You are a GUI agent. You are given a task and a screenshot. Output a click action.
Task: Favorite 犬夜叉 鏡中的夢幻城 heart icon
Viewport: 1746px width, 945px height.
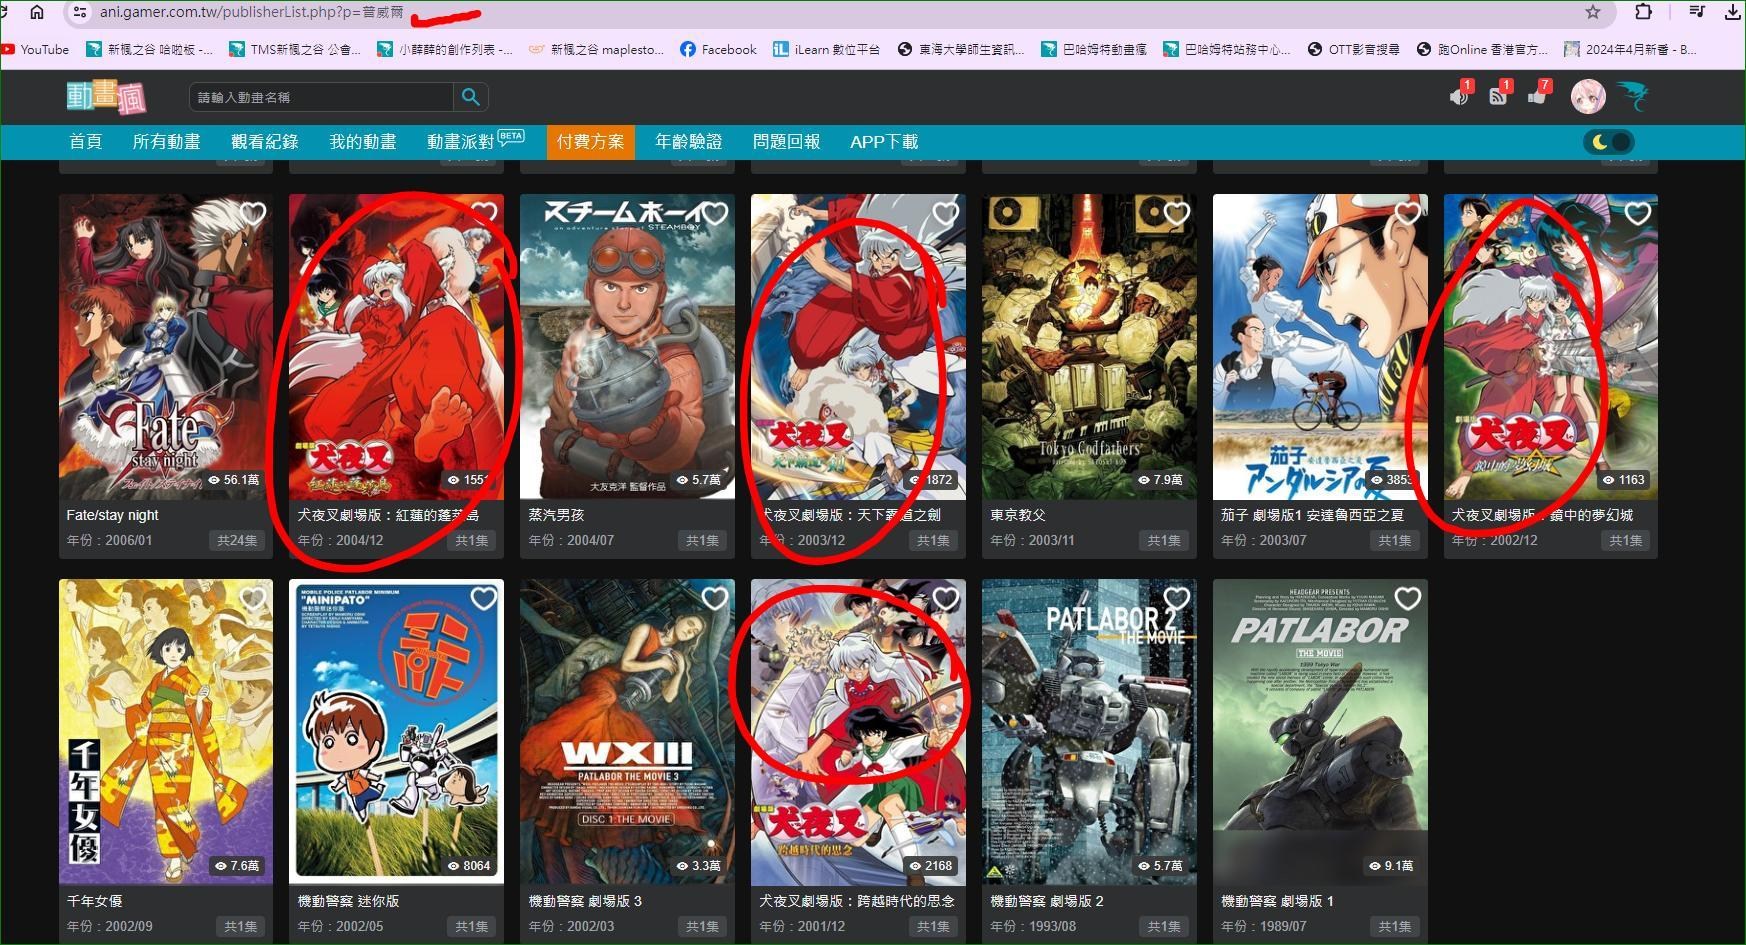point(1638,213)
